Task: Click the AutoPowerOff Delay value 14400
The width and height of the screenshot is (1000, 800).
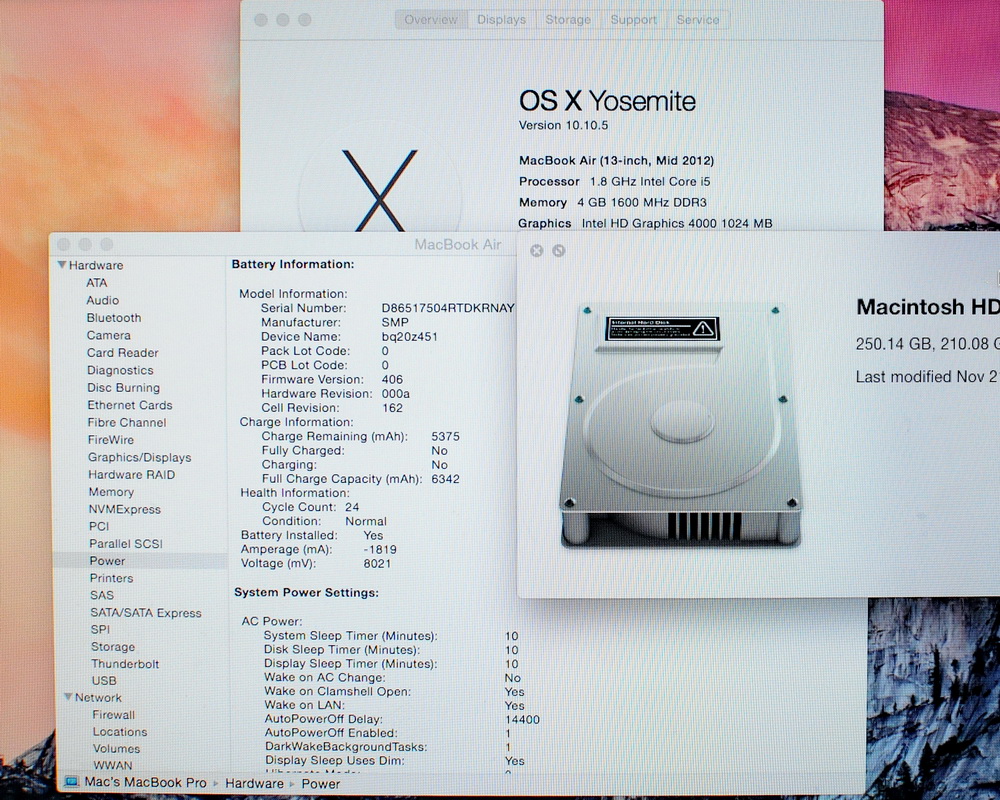Action: click(x=522, y=720)
